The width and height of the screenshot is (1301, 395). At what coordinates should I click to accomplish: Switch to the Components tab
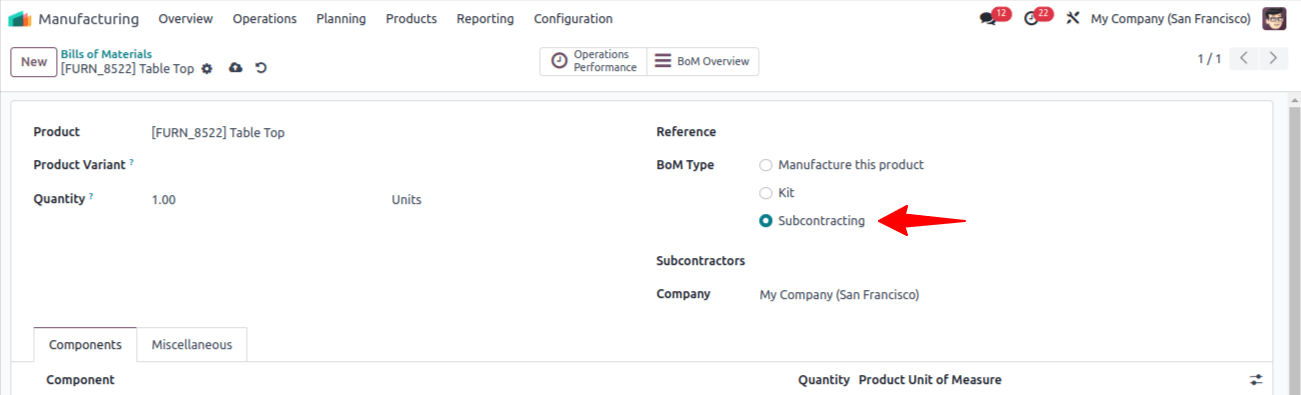click(x=85, y=344)
